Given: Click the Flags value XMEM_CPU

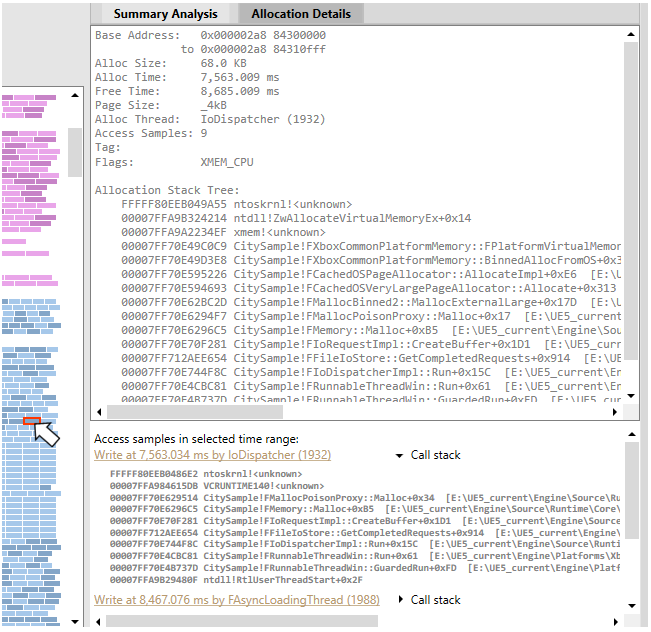Looking at the screenshot, I should click(227, 162).
